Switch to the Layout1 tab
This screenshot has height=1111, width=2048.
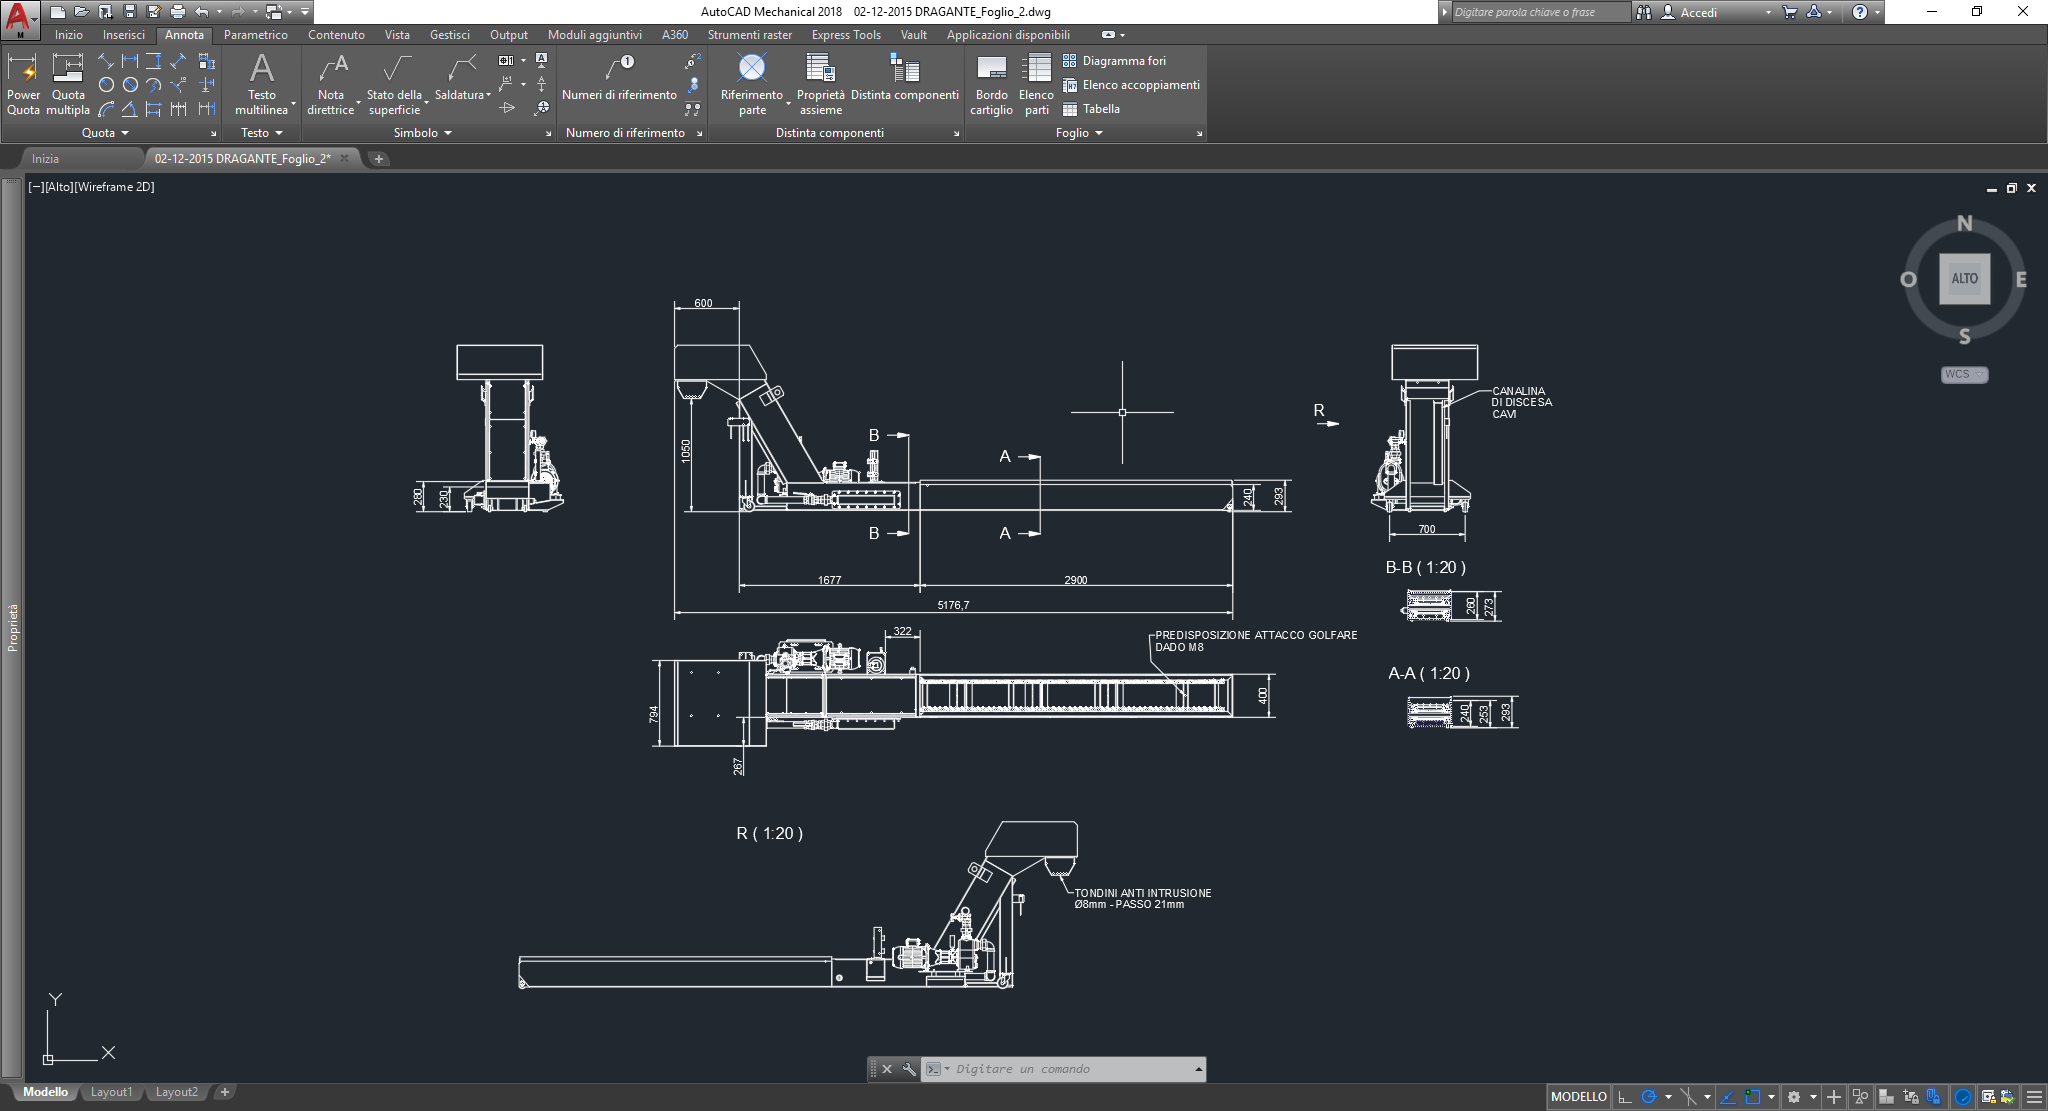112,1092
